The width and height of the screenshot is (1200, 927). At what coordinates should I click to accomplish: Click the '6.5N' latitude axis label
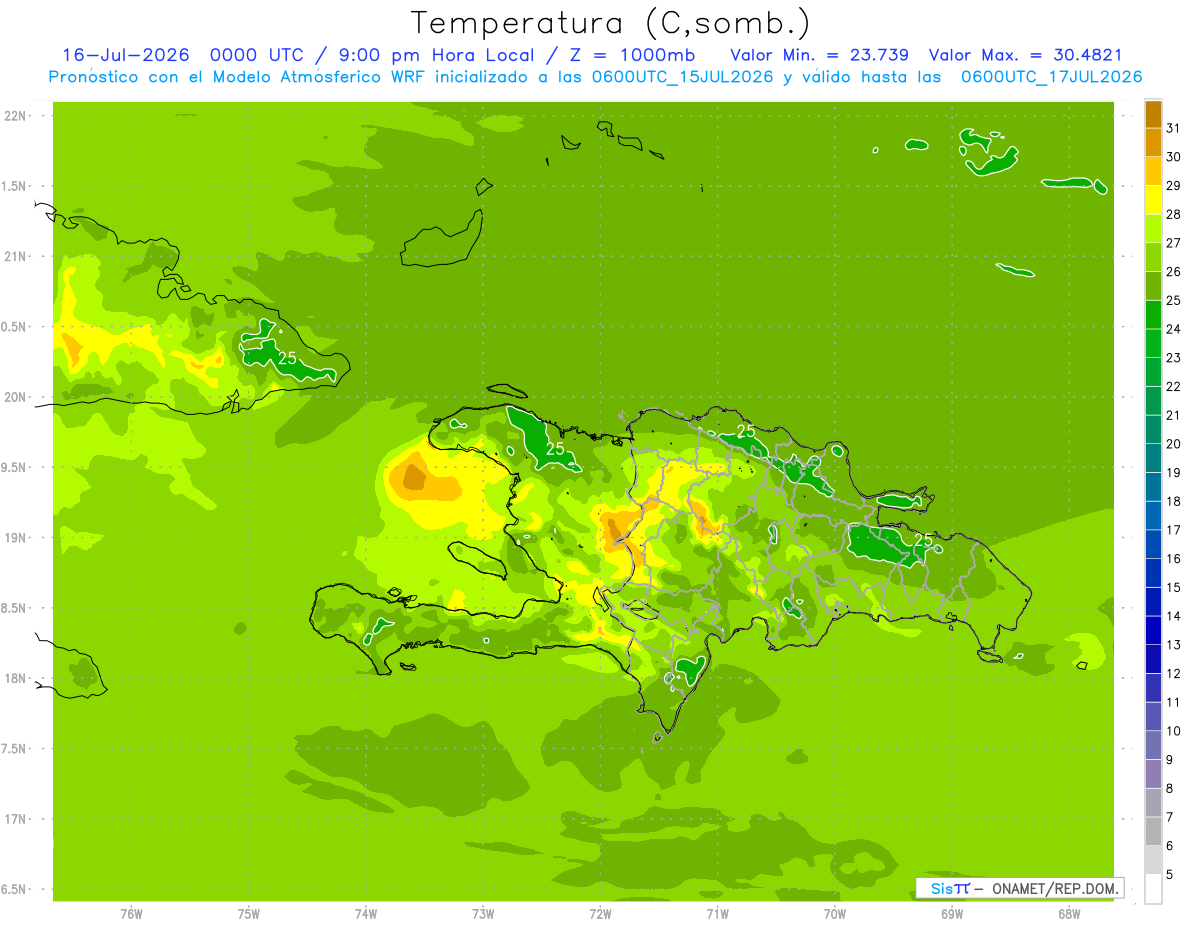pyautogui.click(x=15, y=889)
